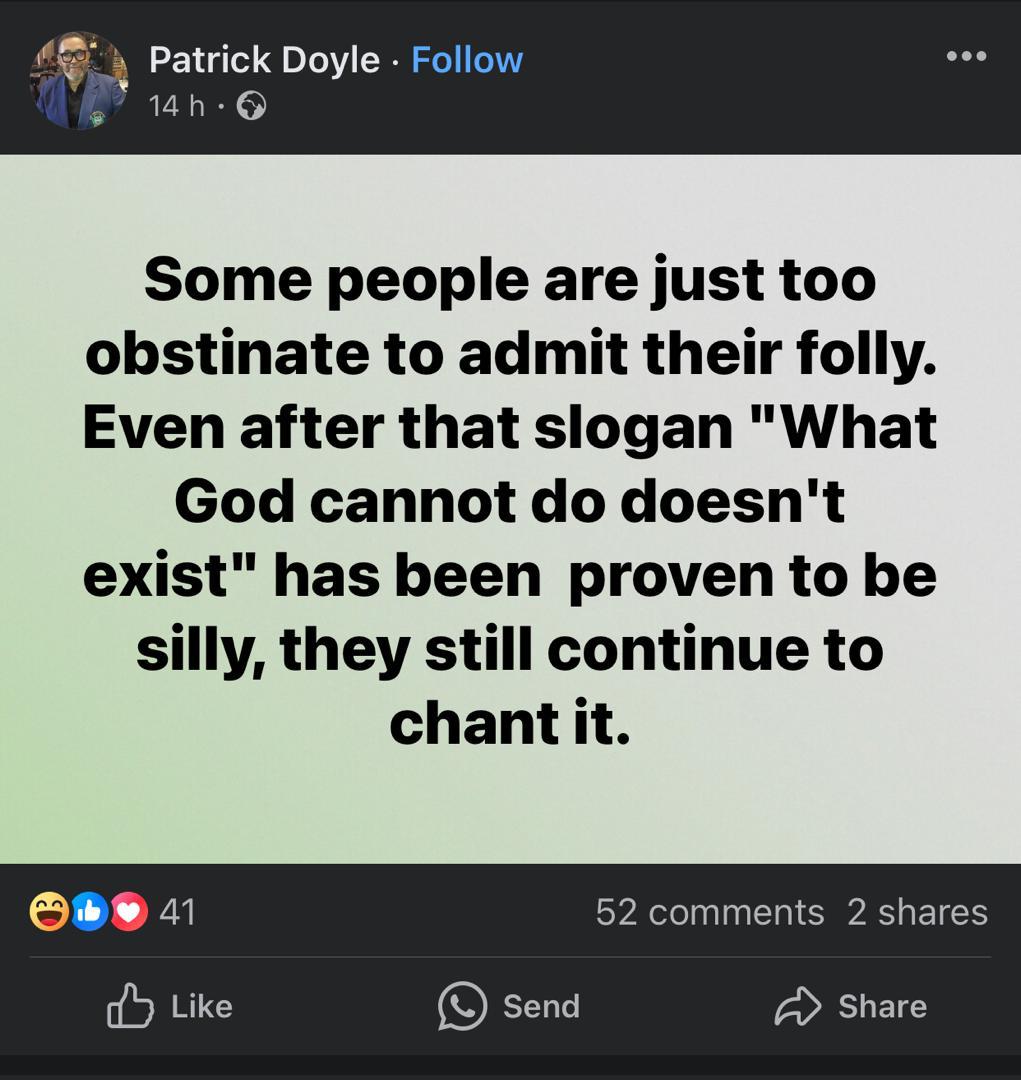Click the Share arrow icon

tap(797, 1006)
